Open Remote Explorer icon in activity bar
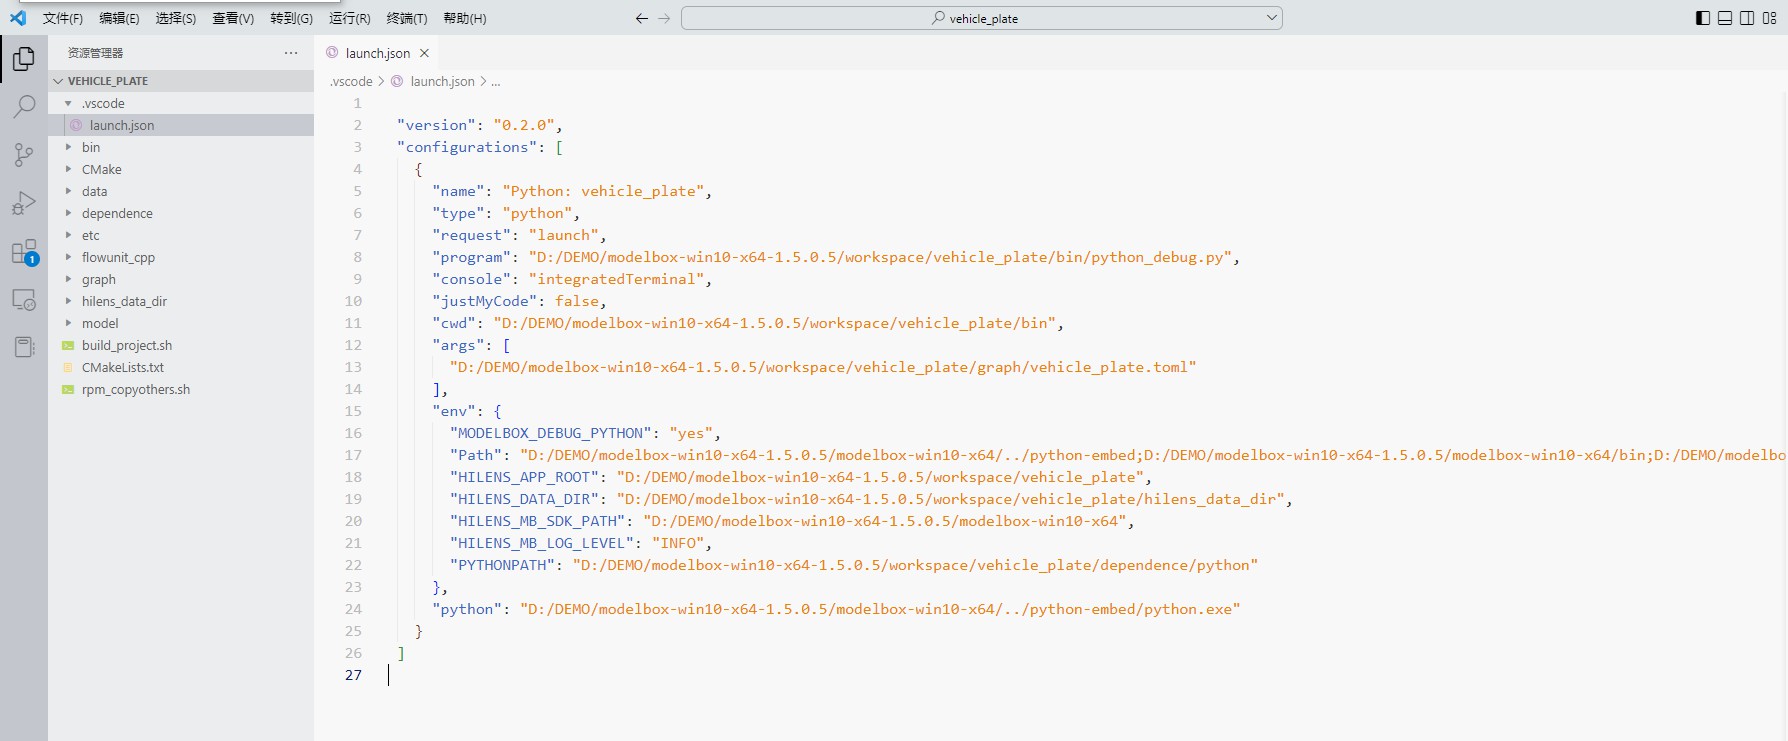Image resolution: width=1788 pixels, height=741 pixels. [x=24, y=300]
